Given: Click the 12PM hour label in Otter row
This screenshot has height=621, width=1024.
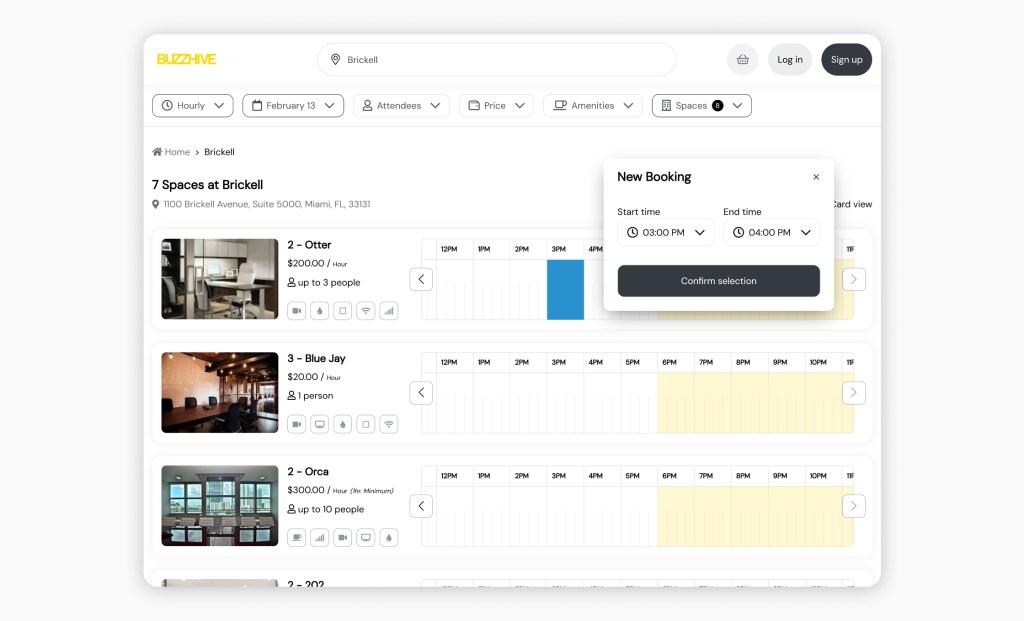Looking at the screenshot, I should (x=449, y=249).
